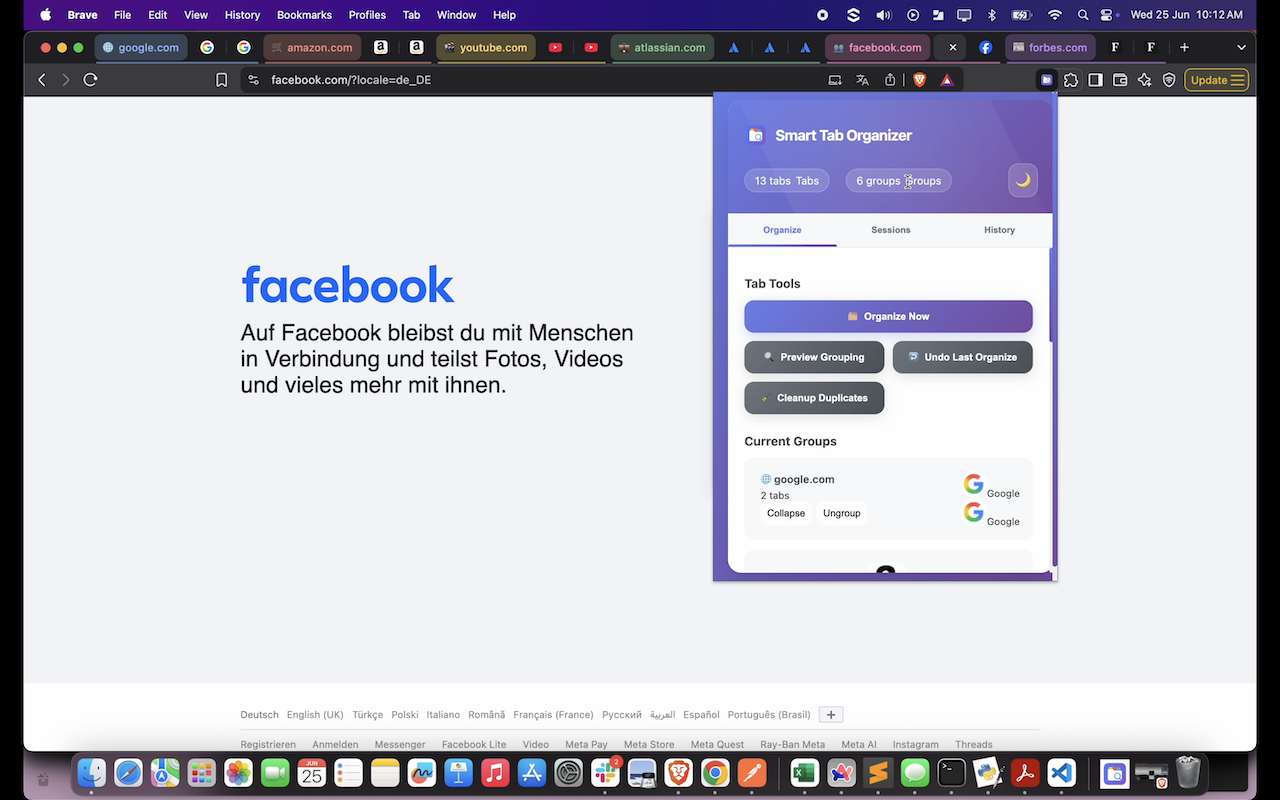Viewport: 1280px width, 800px height.
Task: Open Control Center in the menu bar
Action: (1108, 15)
